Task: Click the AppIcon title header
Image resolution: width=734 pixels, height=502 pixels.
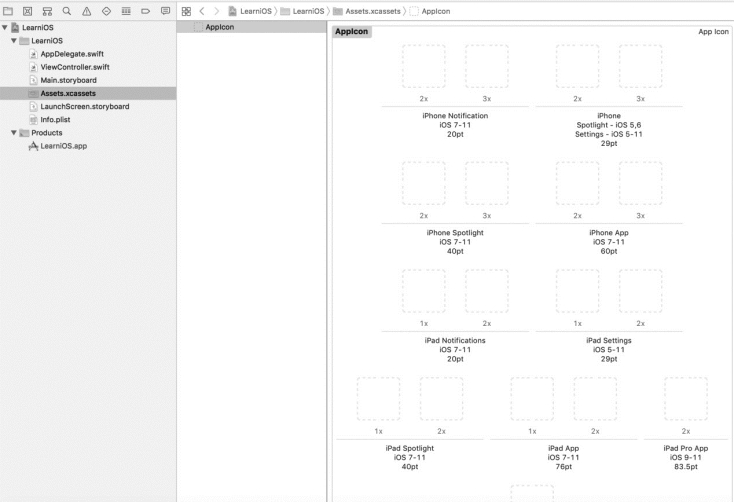Action: click(352, 31)
